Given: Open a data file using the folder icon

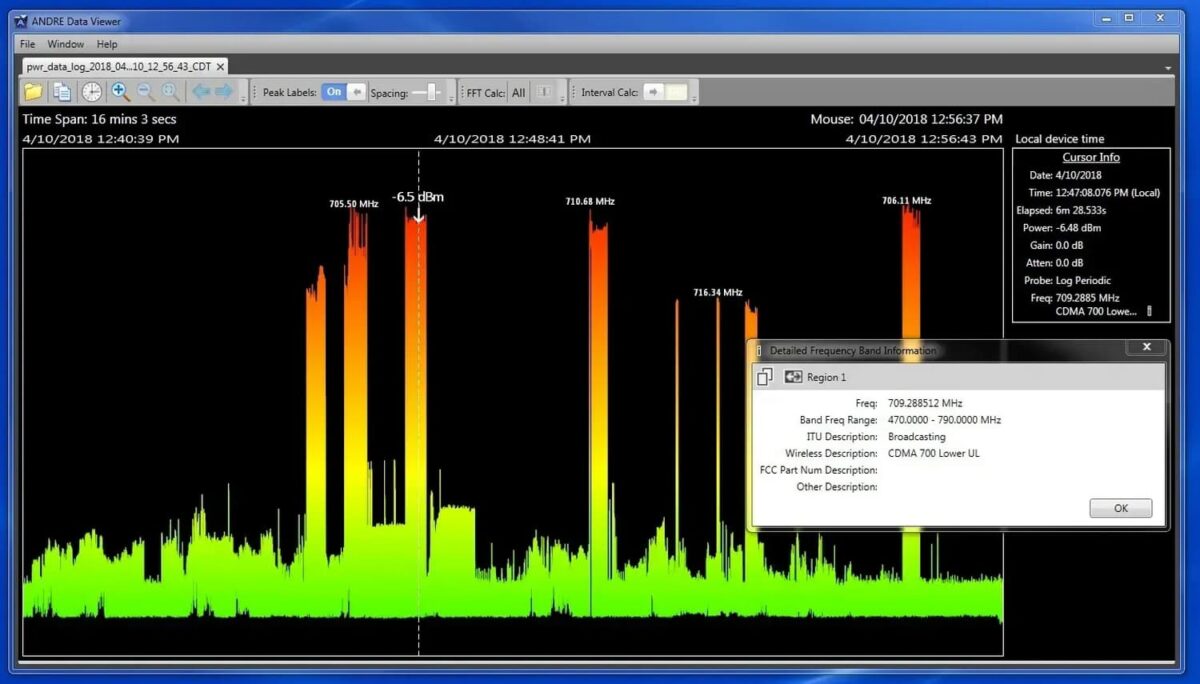Looking at the screenshot, I should pos(33,91).
